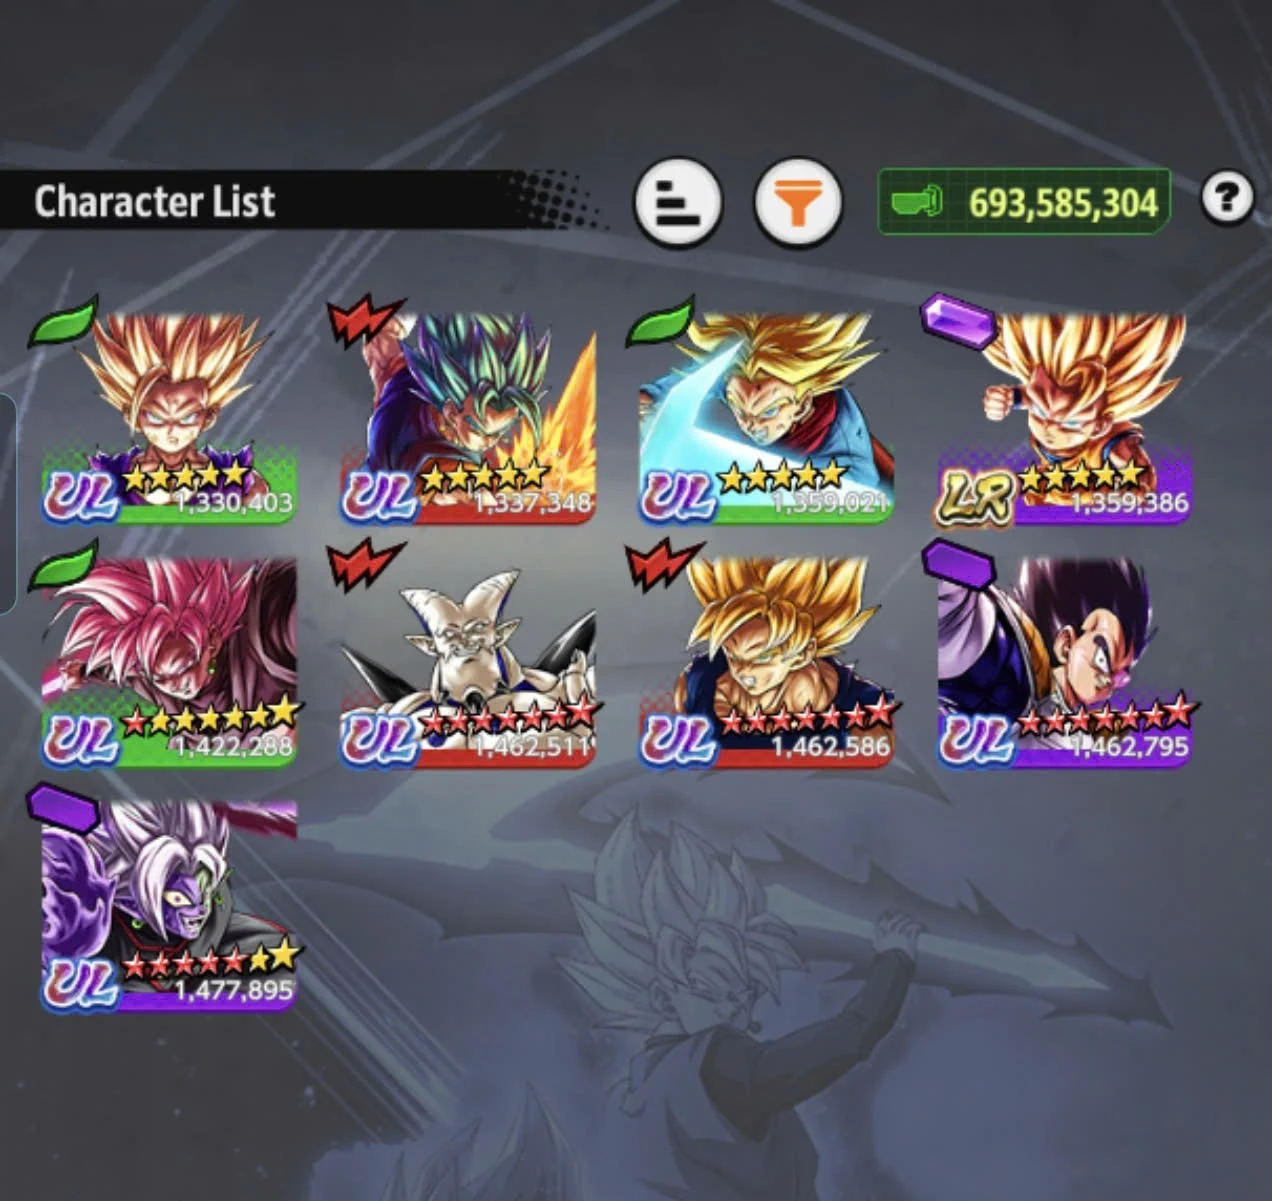This screenshot has width=1272, height=1201.
Task: Open the orange filter funnel button
Action: (x=797, y=203)
